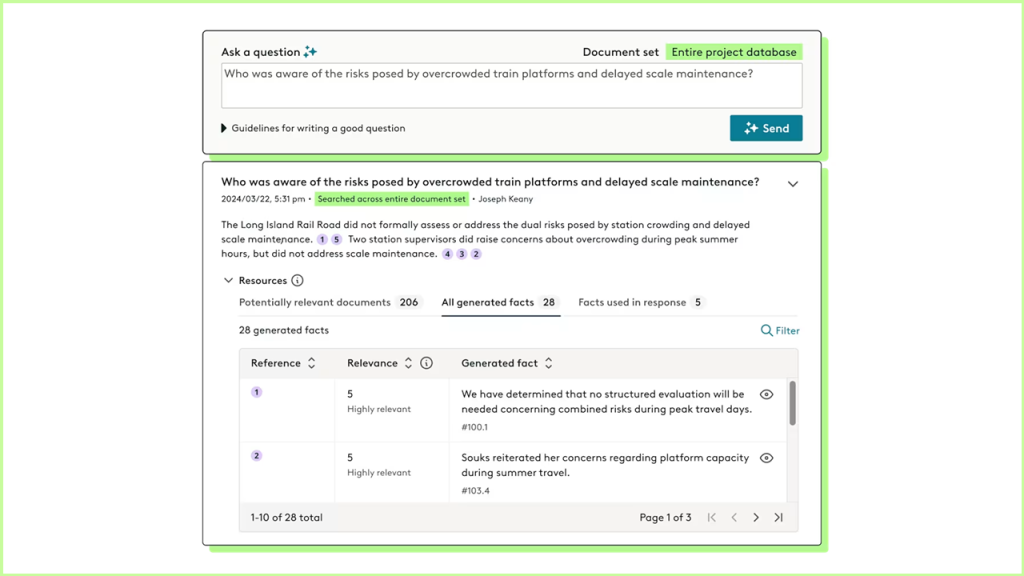
Task: Jump to last page of facts
Action: pos(778,517)
